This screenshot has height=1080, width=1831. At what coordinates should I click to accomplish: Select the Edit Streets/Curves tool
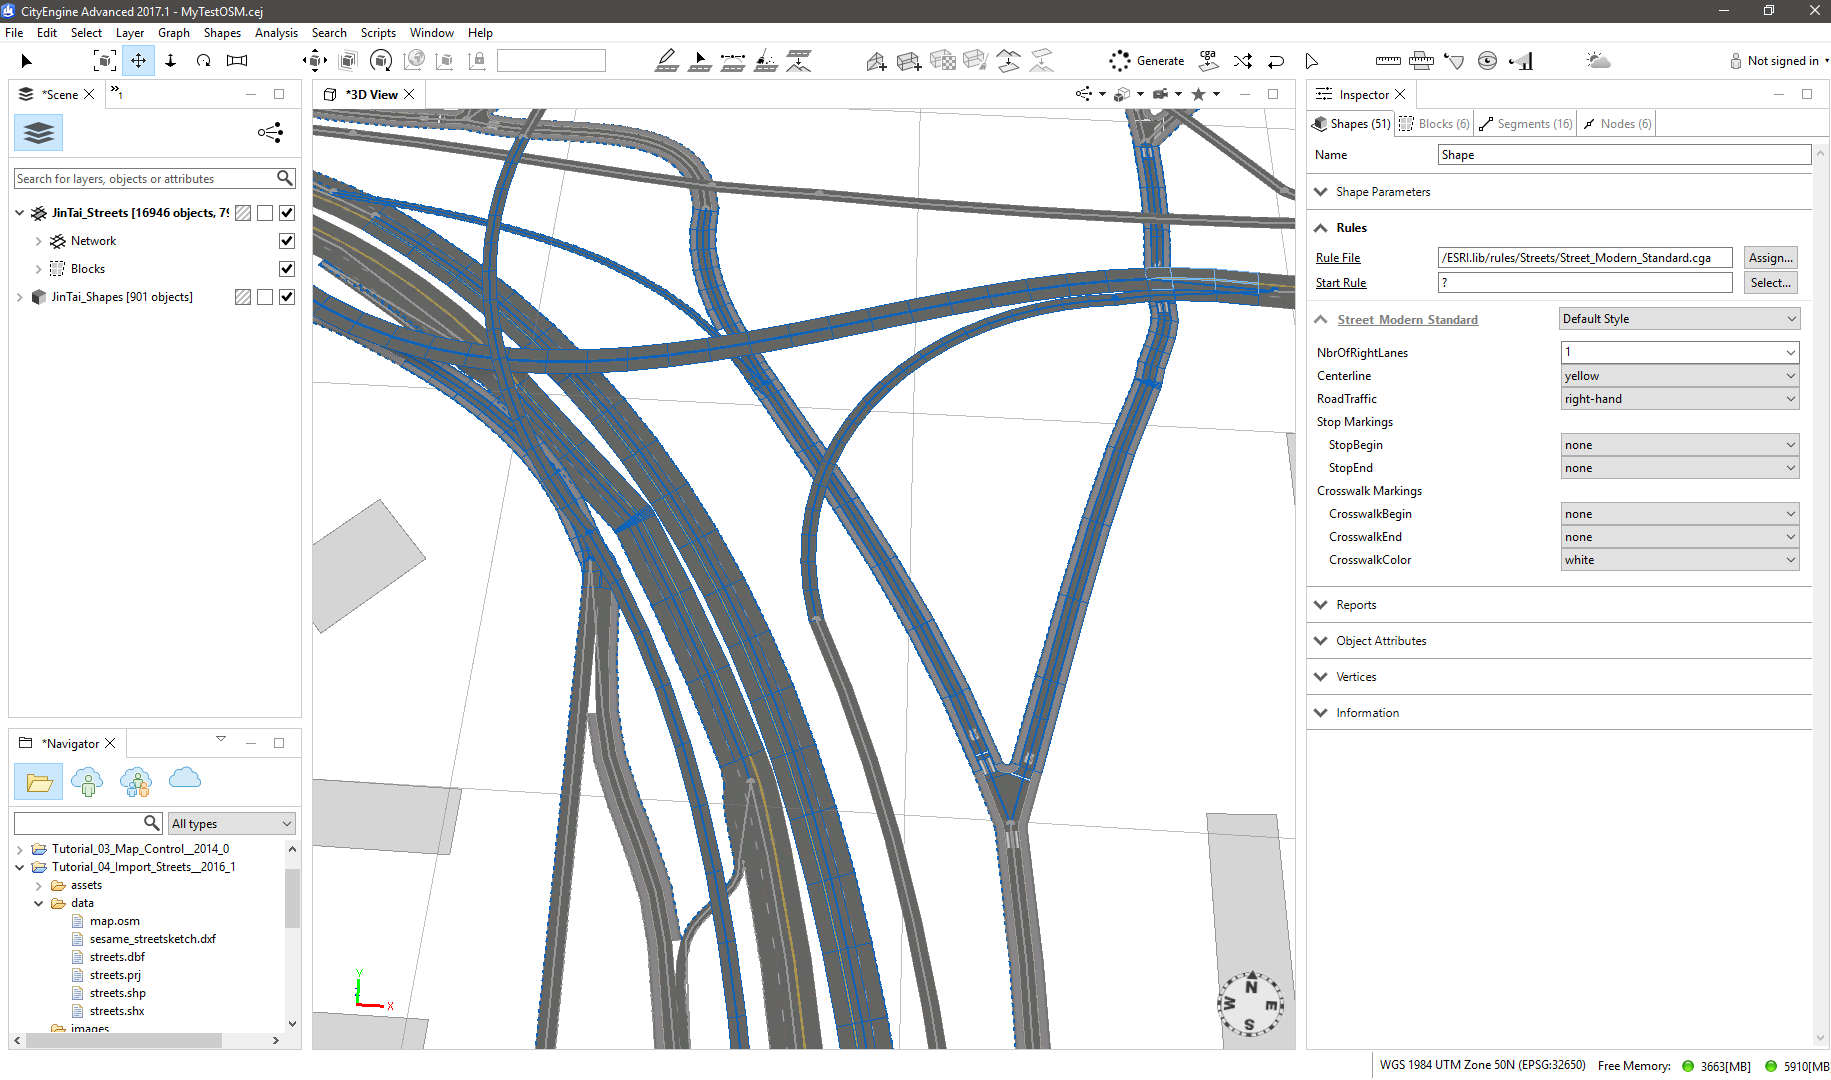coord(700,61)
